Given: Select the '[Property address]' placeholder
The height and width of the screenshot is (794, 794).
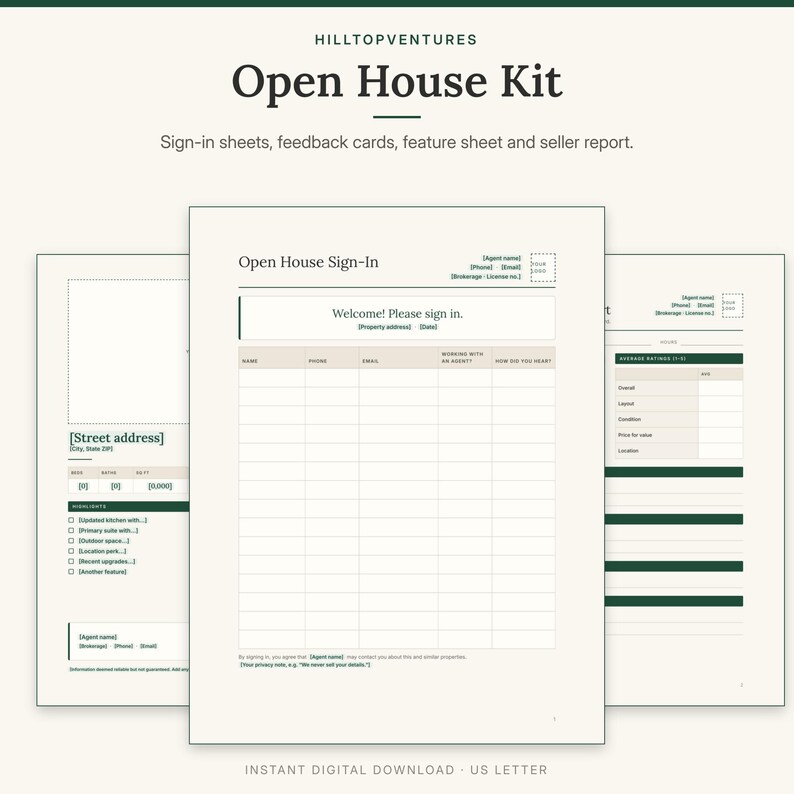Looking at the screenshot, I should coord(384,327).
